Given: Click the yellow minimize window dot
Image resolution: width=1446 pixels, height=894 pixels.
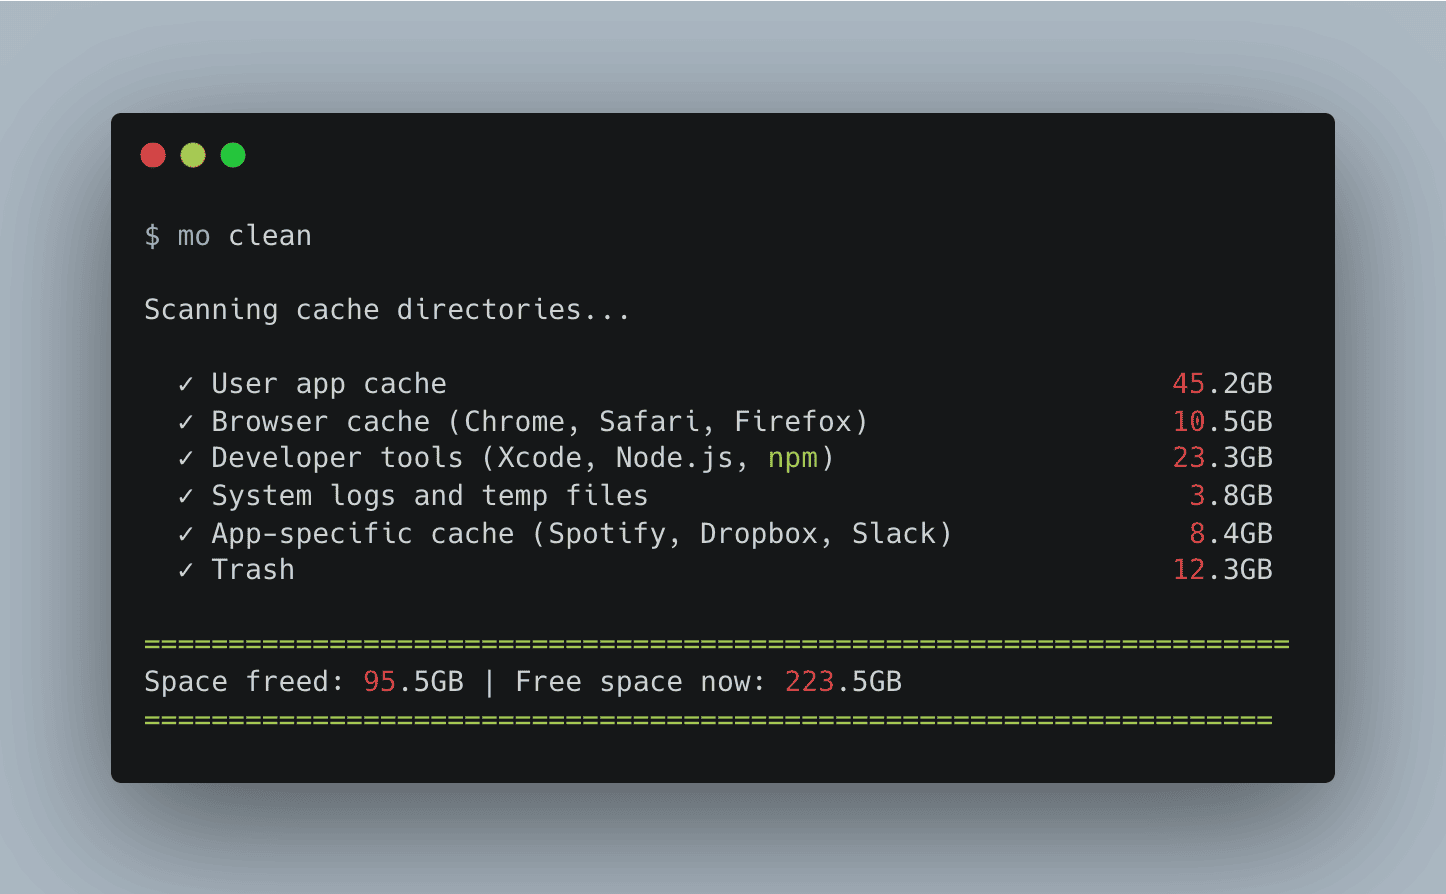Looking at the screenshot, I should pyautogui.click(x=193, y=155).
